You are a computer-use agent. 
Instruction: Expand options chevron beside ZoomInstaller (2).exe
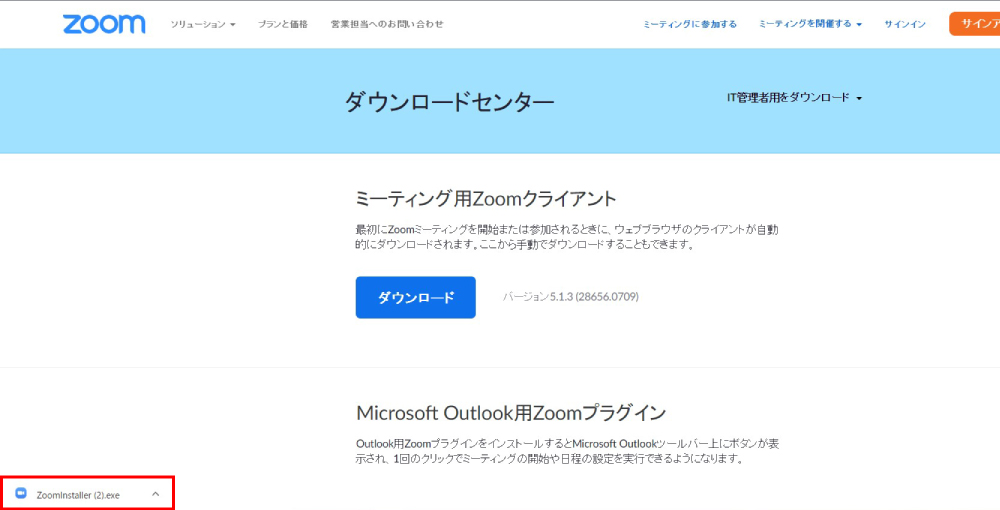point(155,494)
